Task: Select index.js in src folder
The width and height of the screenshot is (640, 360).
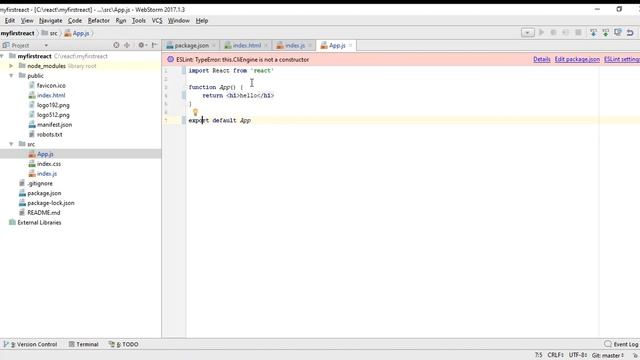Action: pyautogui.click(x=47, y=173)
